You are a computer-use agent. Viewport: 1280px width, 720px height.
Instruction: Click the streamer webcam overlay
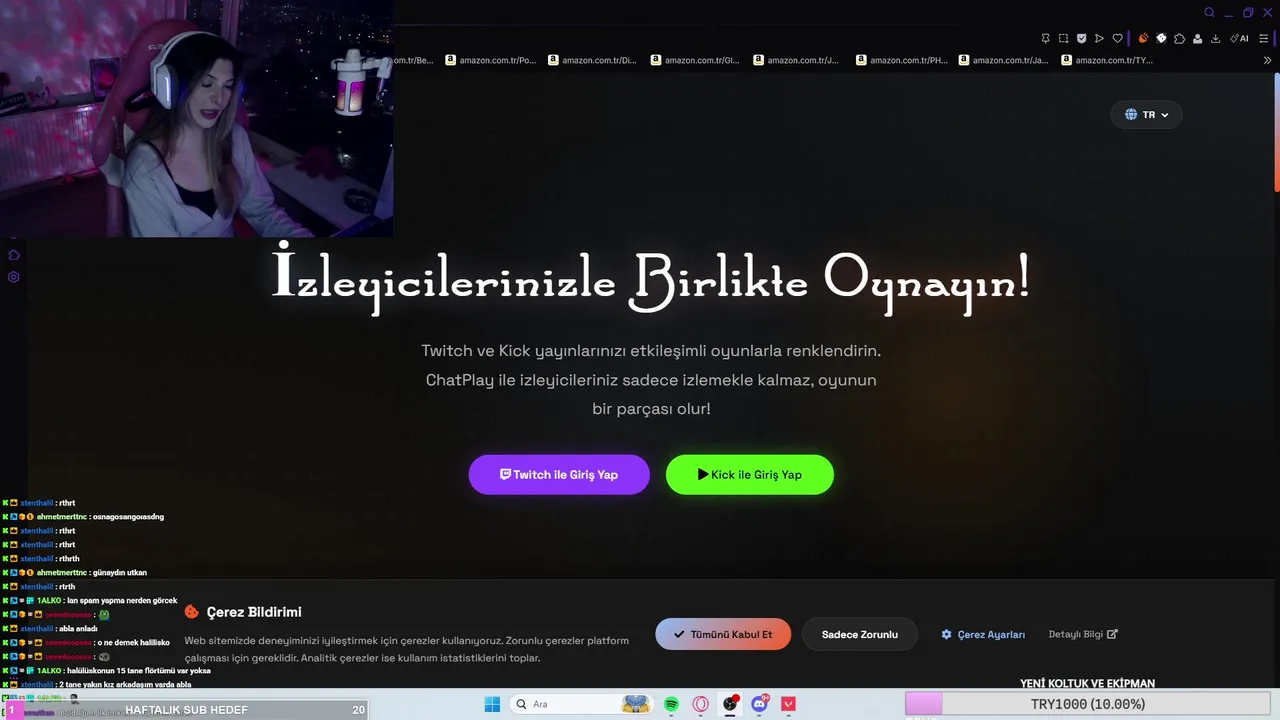pos(196,118)
